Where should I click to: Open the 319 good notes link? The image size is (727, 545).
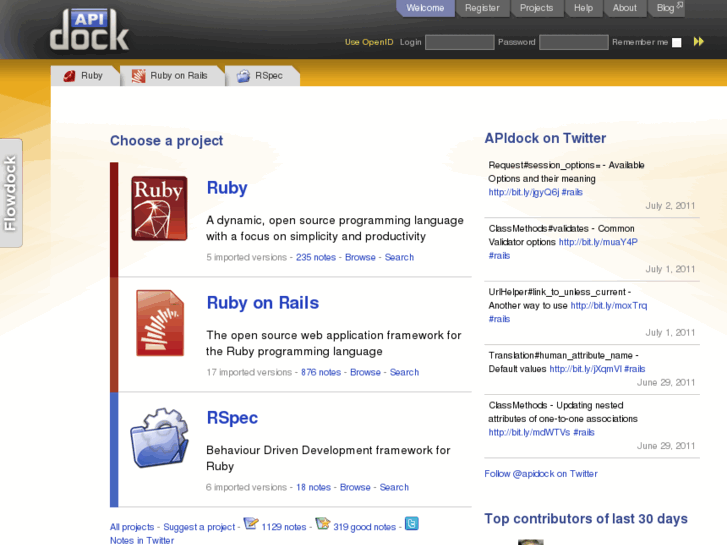click(364, 527)
